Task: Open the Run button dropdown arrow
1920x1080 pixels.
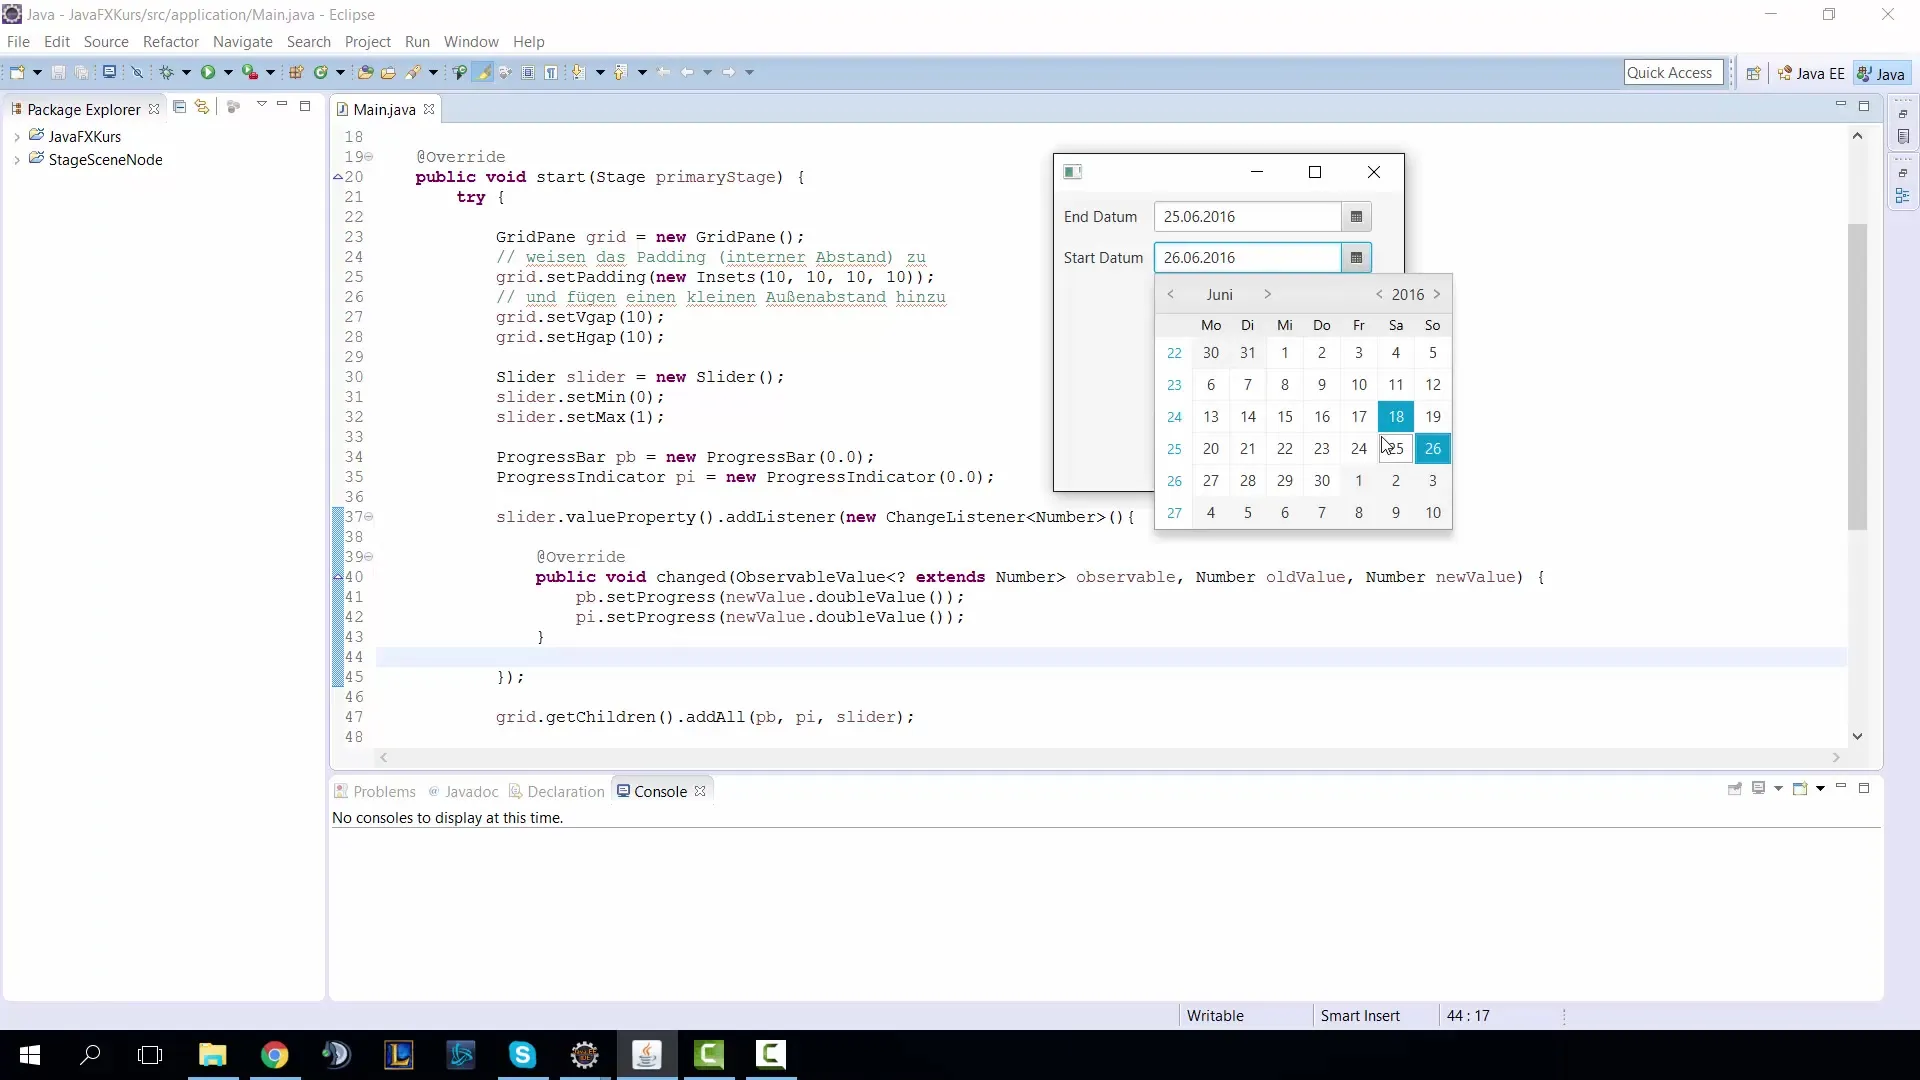Action: click(x=228, y=72)
